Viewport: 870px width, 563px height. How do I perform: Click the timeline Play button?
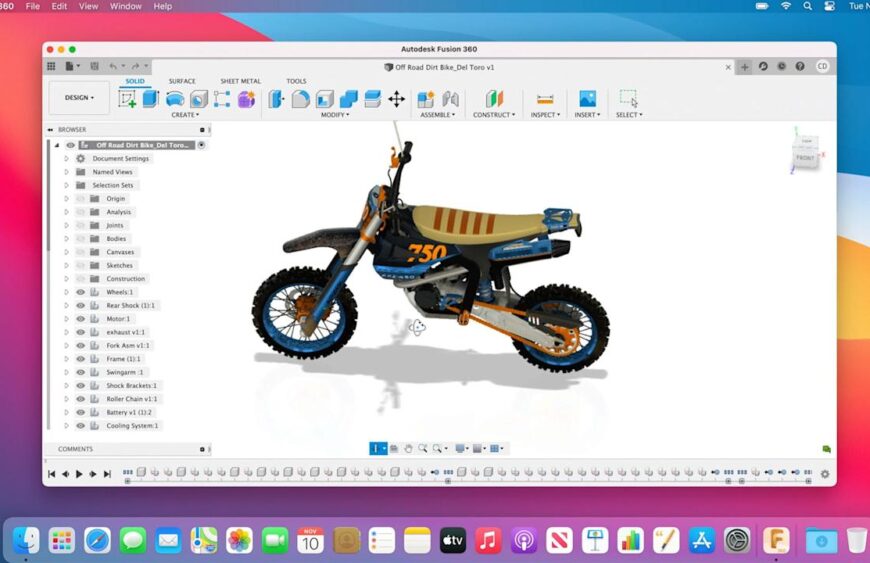(79, 474)
